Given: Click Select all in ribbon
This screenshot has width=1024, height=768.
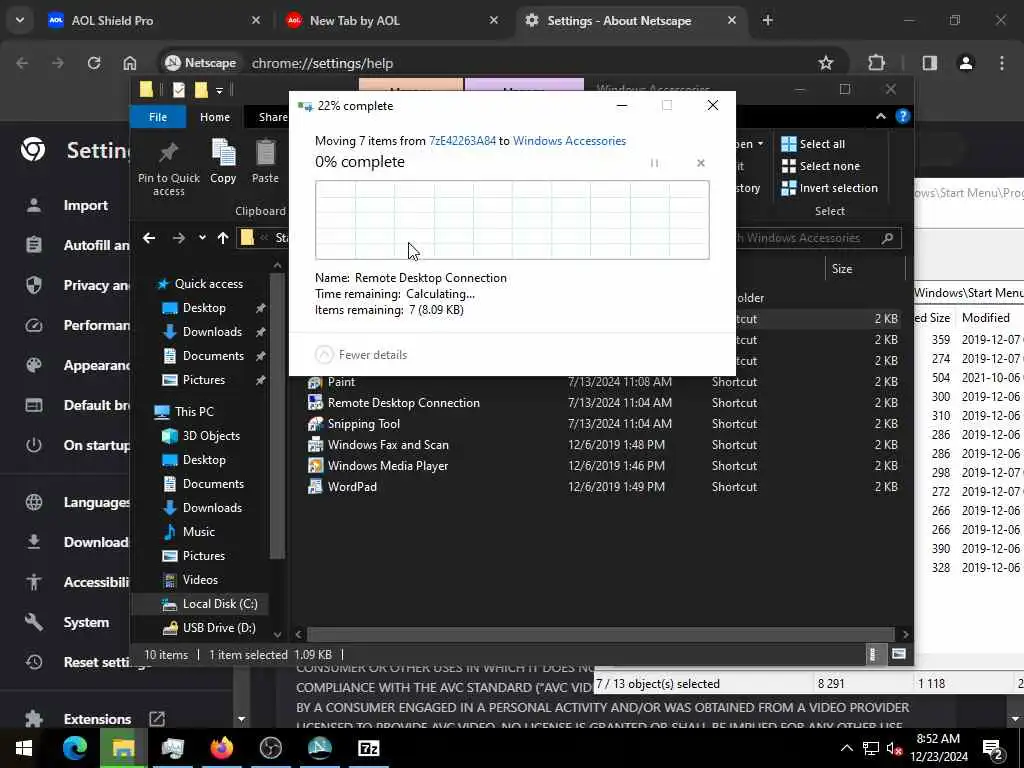Looking at the screenshot, I should click(813, 144).
